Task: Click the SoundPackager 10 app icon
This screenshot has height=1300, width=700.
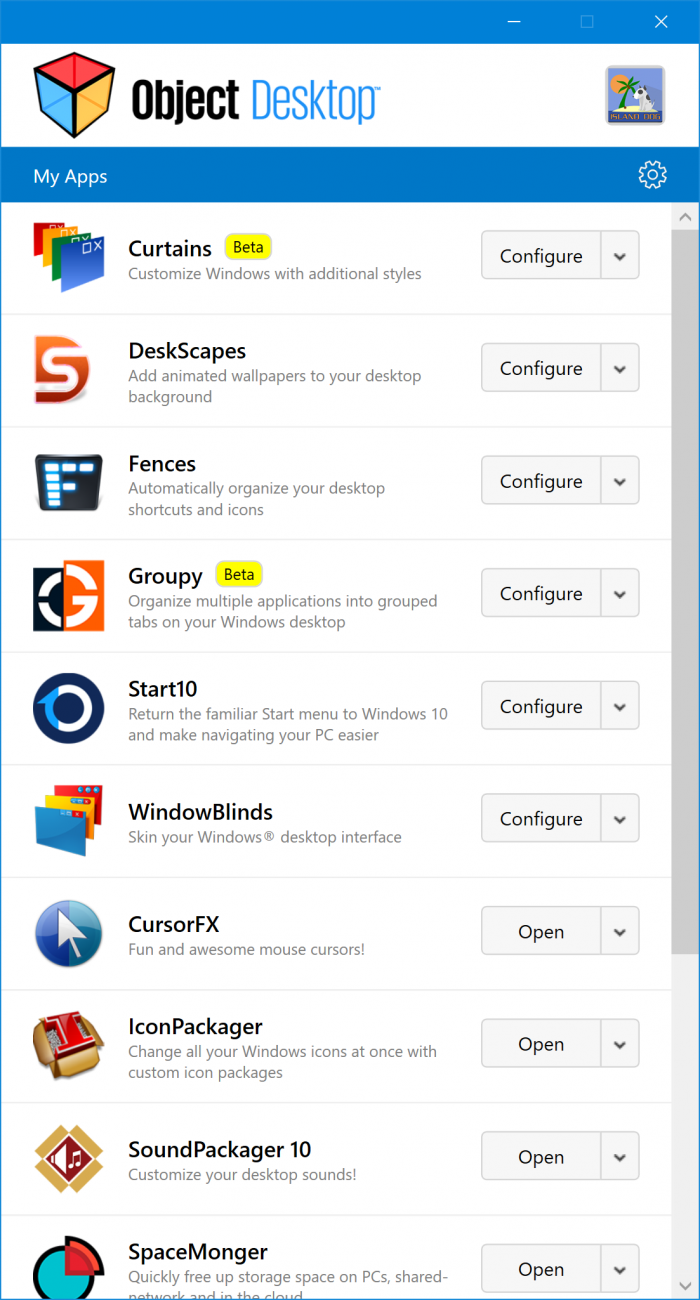Action: 69,1158
